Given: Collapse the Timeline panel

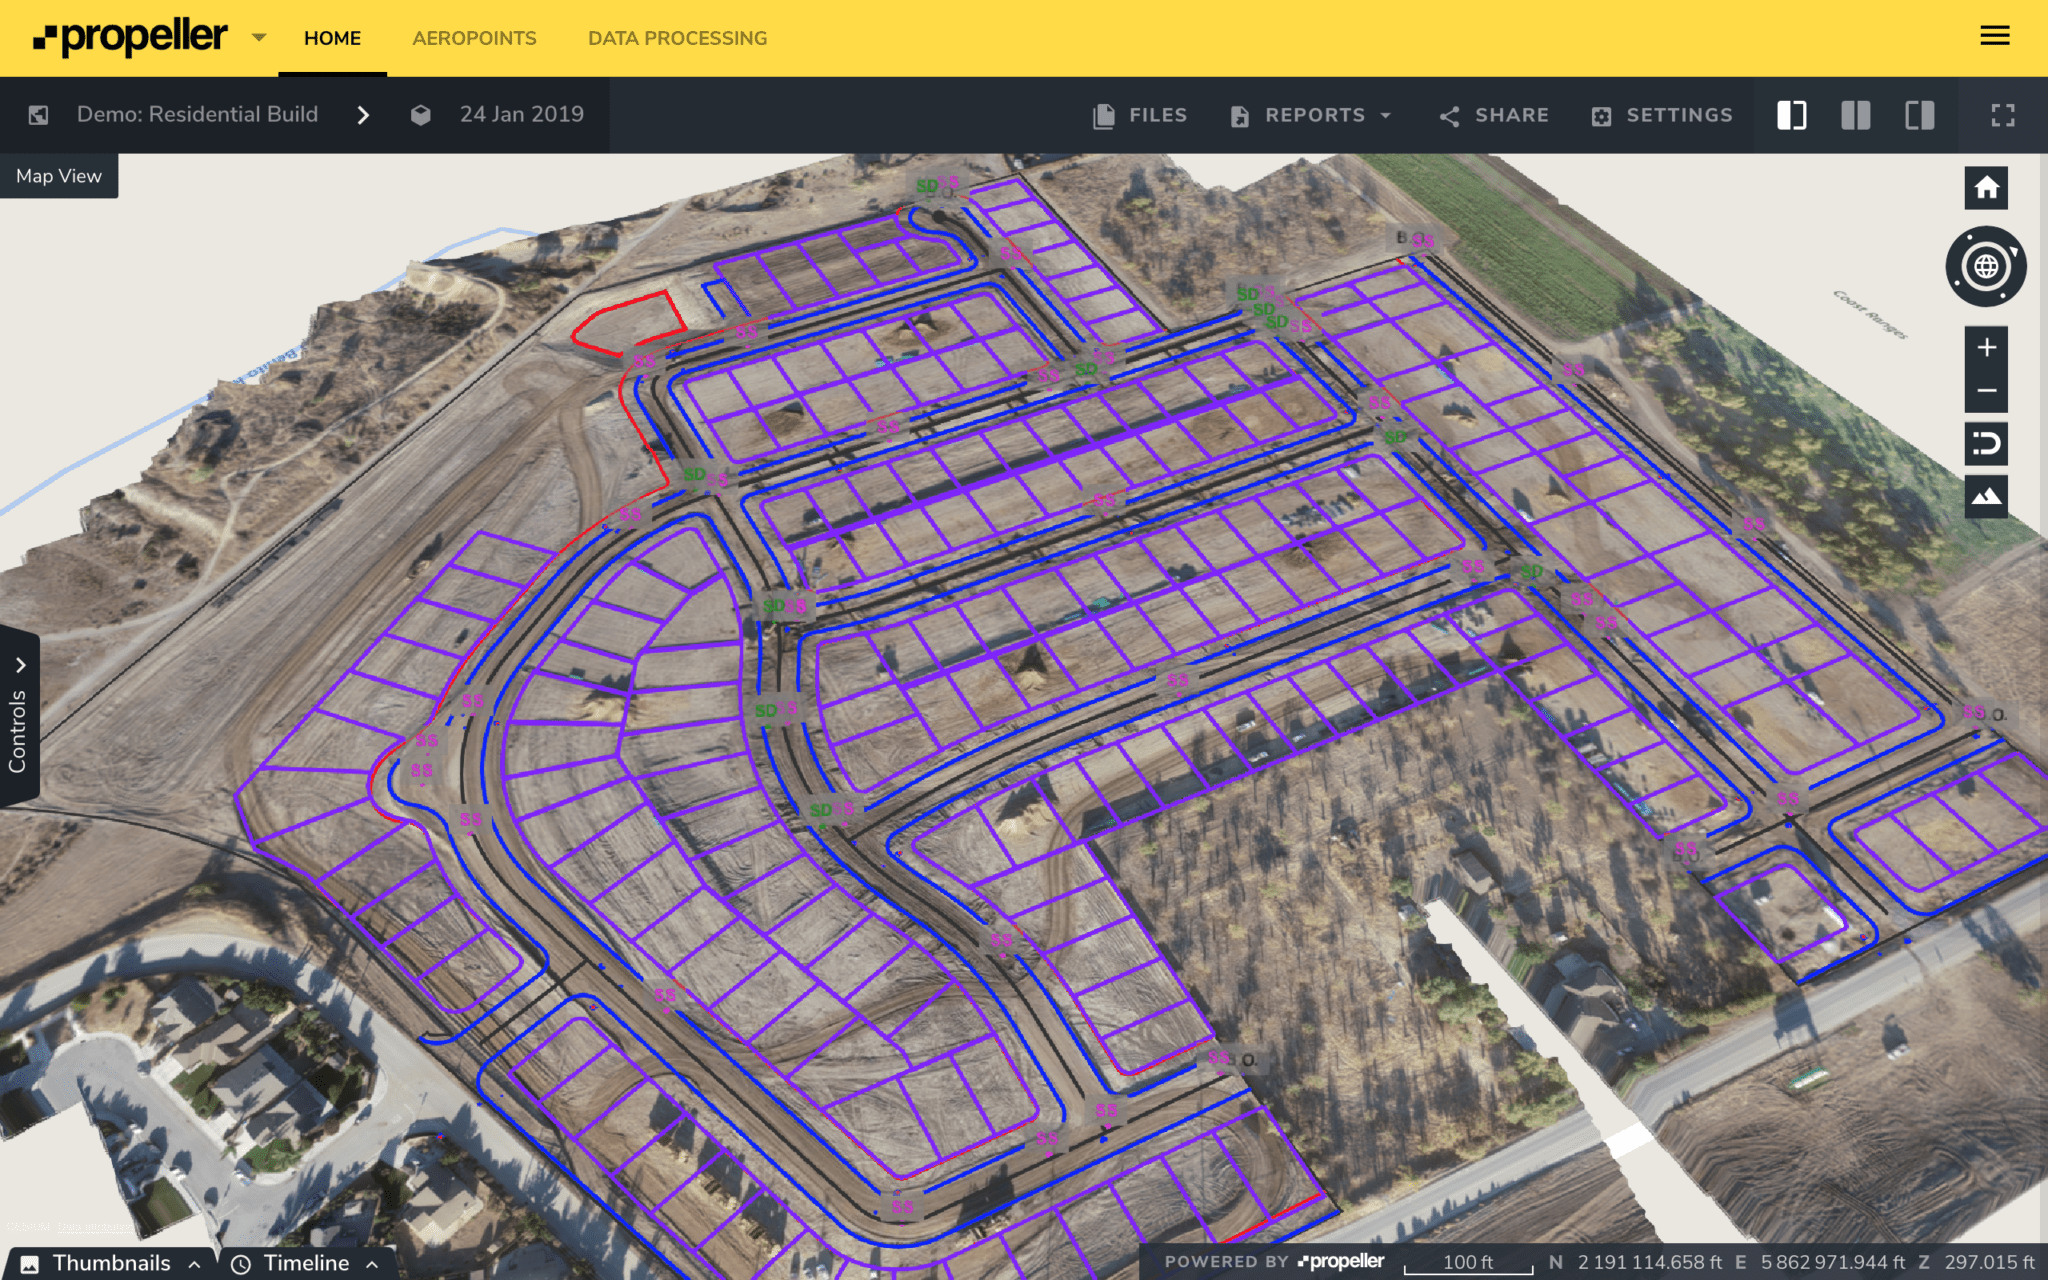Looking at the screenshot, I should [x=372, y=1262].
